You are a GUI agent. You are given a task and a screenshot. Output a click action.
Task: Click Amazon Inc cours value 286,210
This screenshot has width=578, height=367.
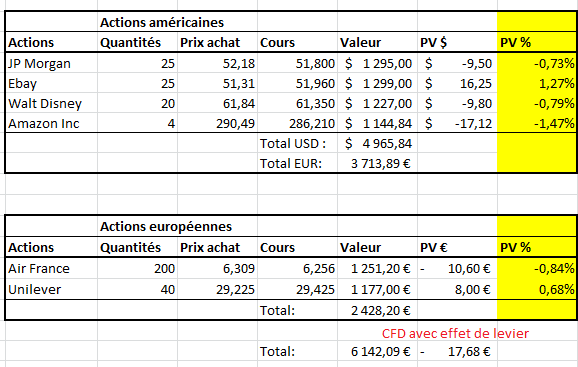297,123
